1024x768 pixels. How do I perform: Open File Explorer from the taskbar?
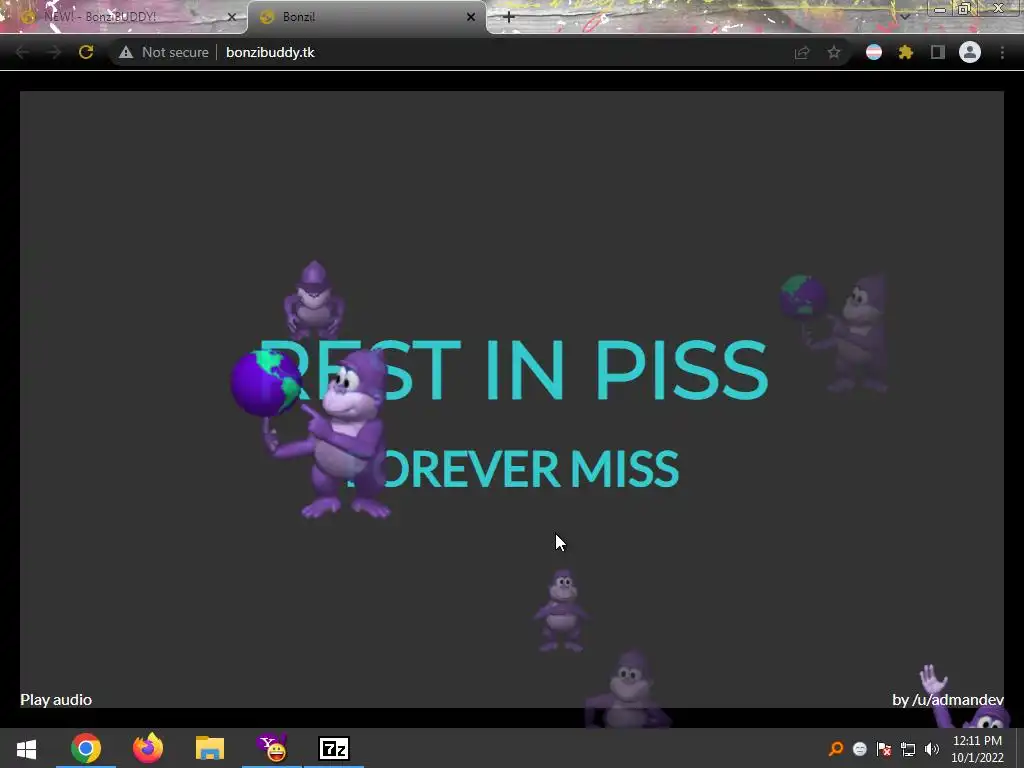[x=210, y=748]
